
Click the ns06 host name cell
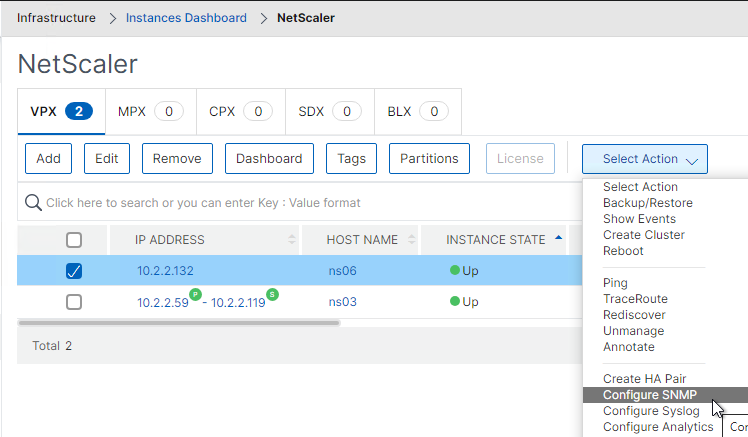pos(343,271)
